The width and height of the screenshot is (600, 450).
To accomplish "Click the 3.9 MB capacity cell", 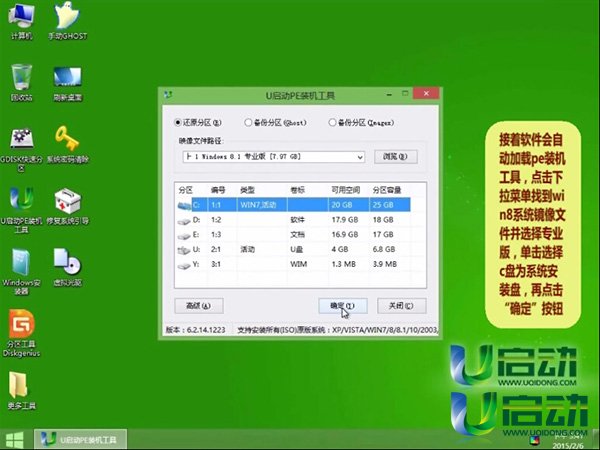I will [x=385, y=264].
